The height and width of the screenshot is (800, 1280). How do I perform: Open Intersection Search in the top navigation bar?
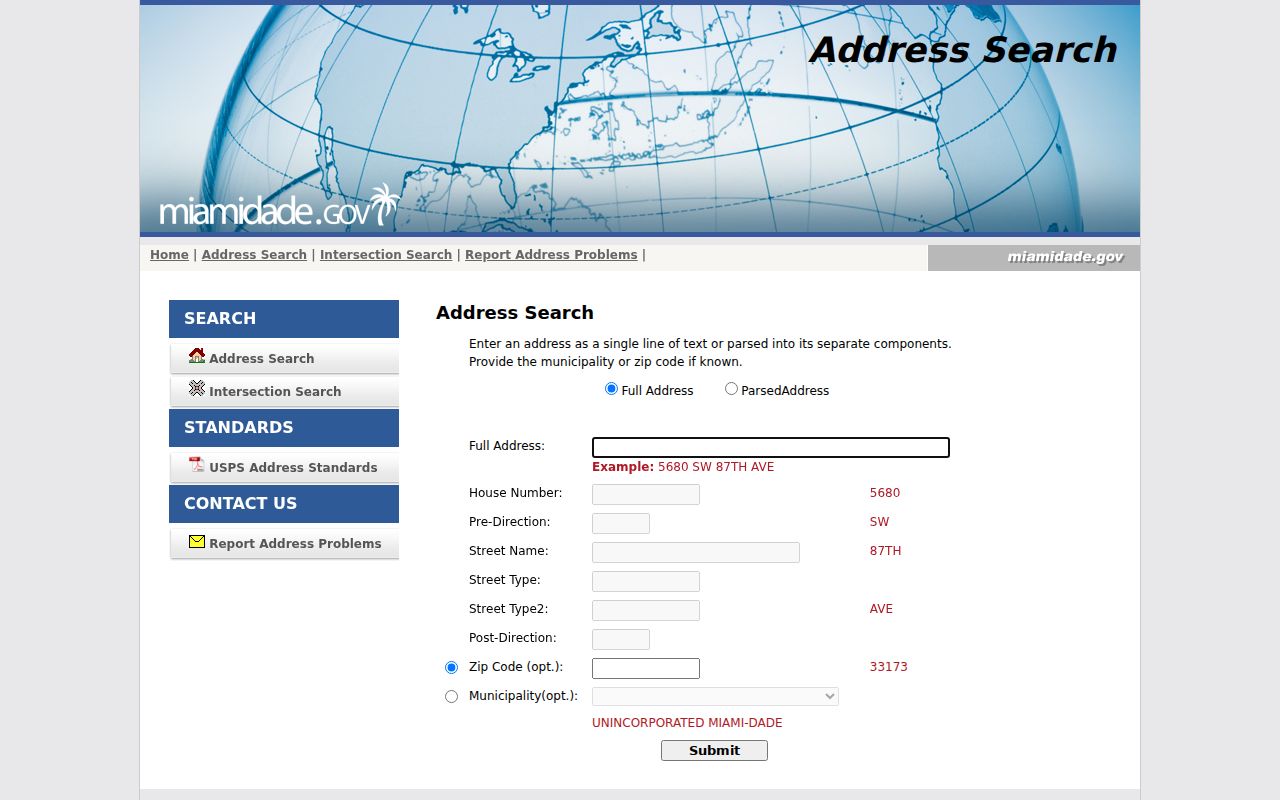(386, 255)
